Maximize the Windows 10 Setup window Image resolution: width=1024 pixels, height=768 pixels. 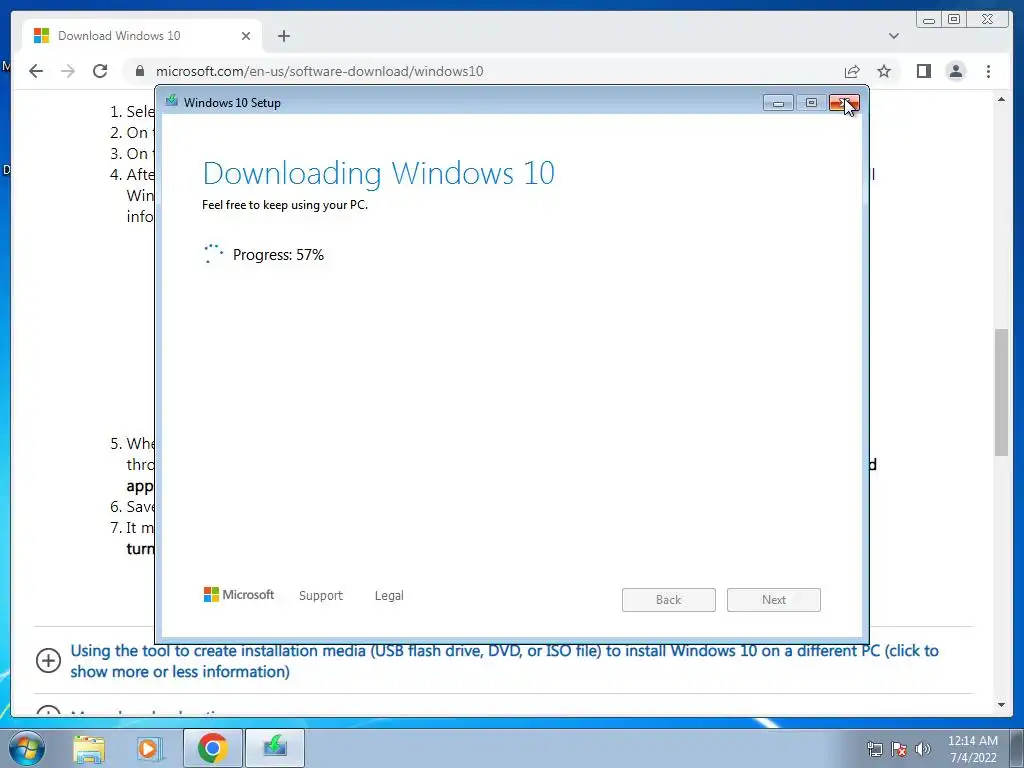tap(811, 103)
